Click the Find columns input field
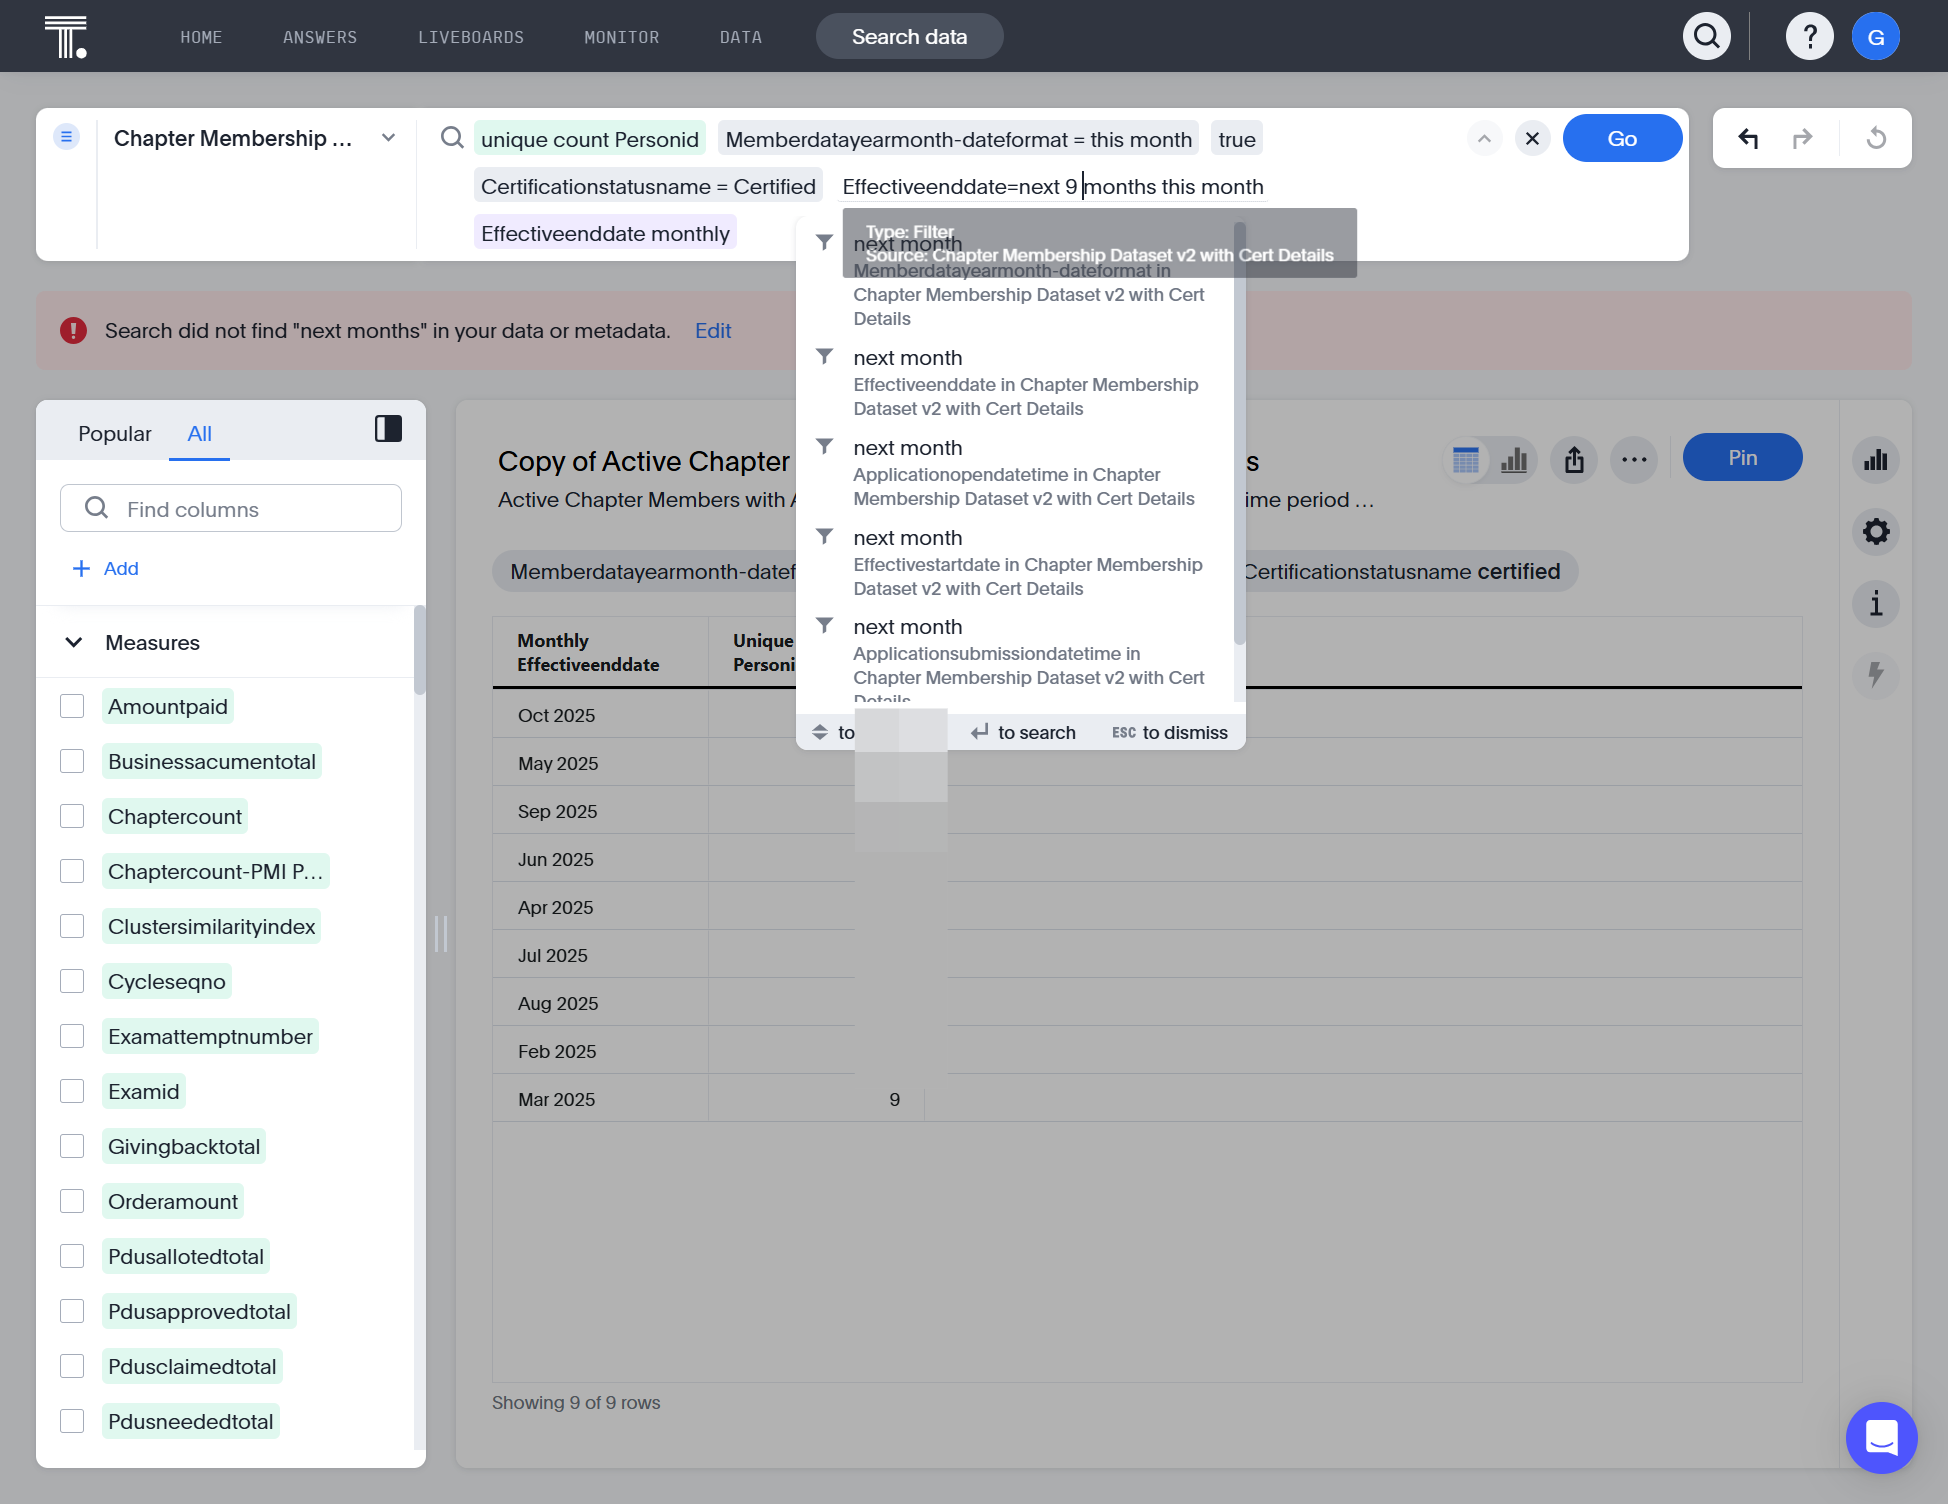Viewport: 1948px width, 1504px height. coord(231,509)
